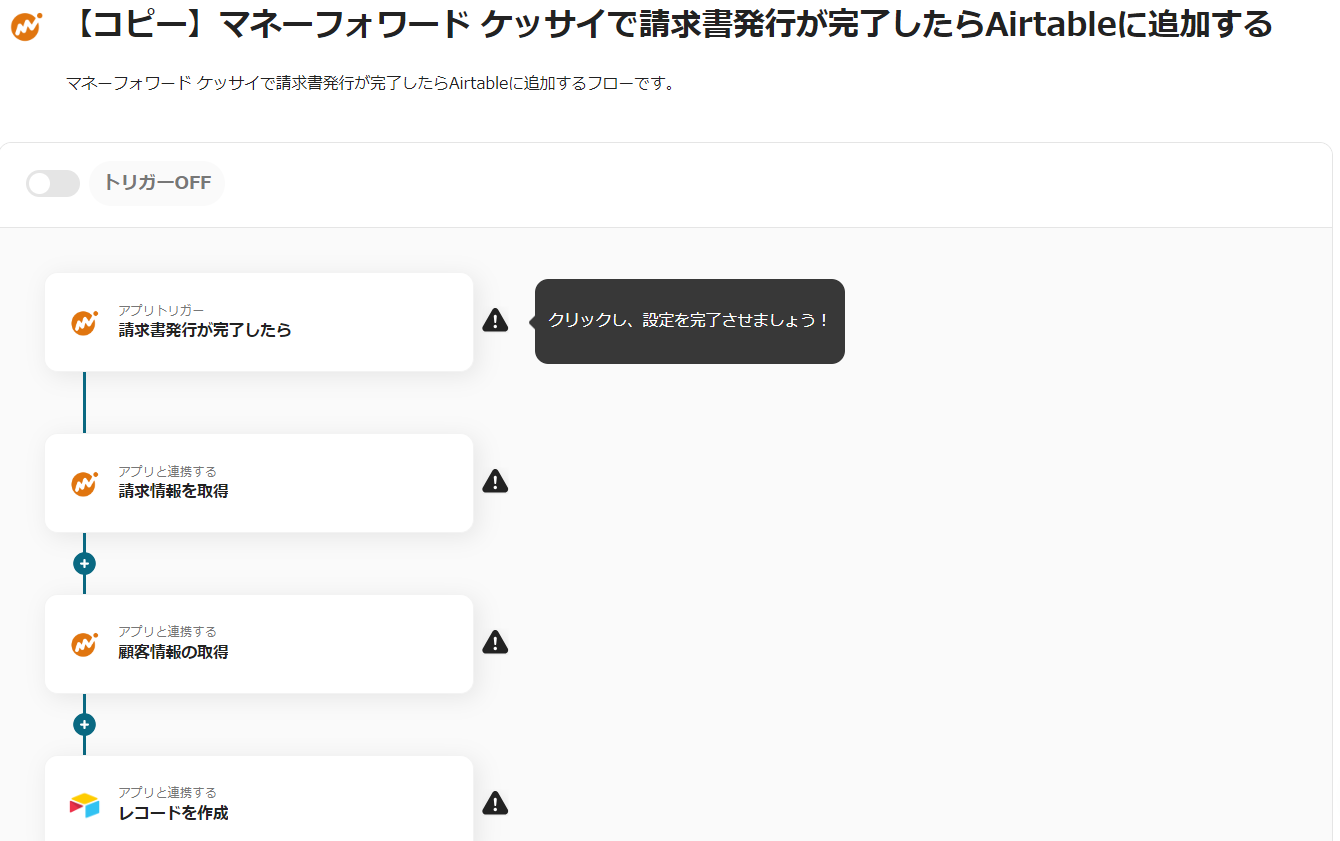The image size is (1340, 841).
Task: Click the Airtable icon in レコードを作成 step
Action: [84, 805]
